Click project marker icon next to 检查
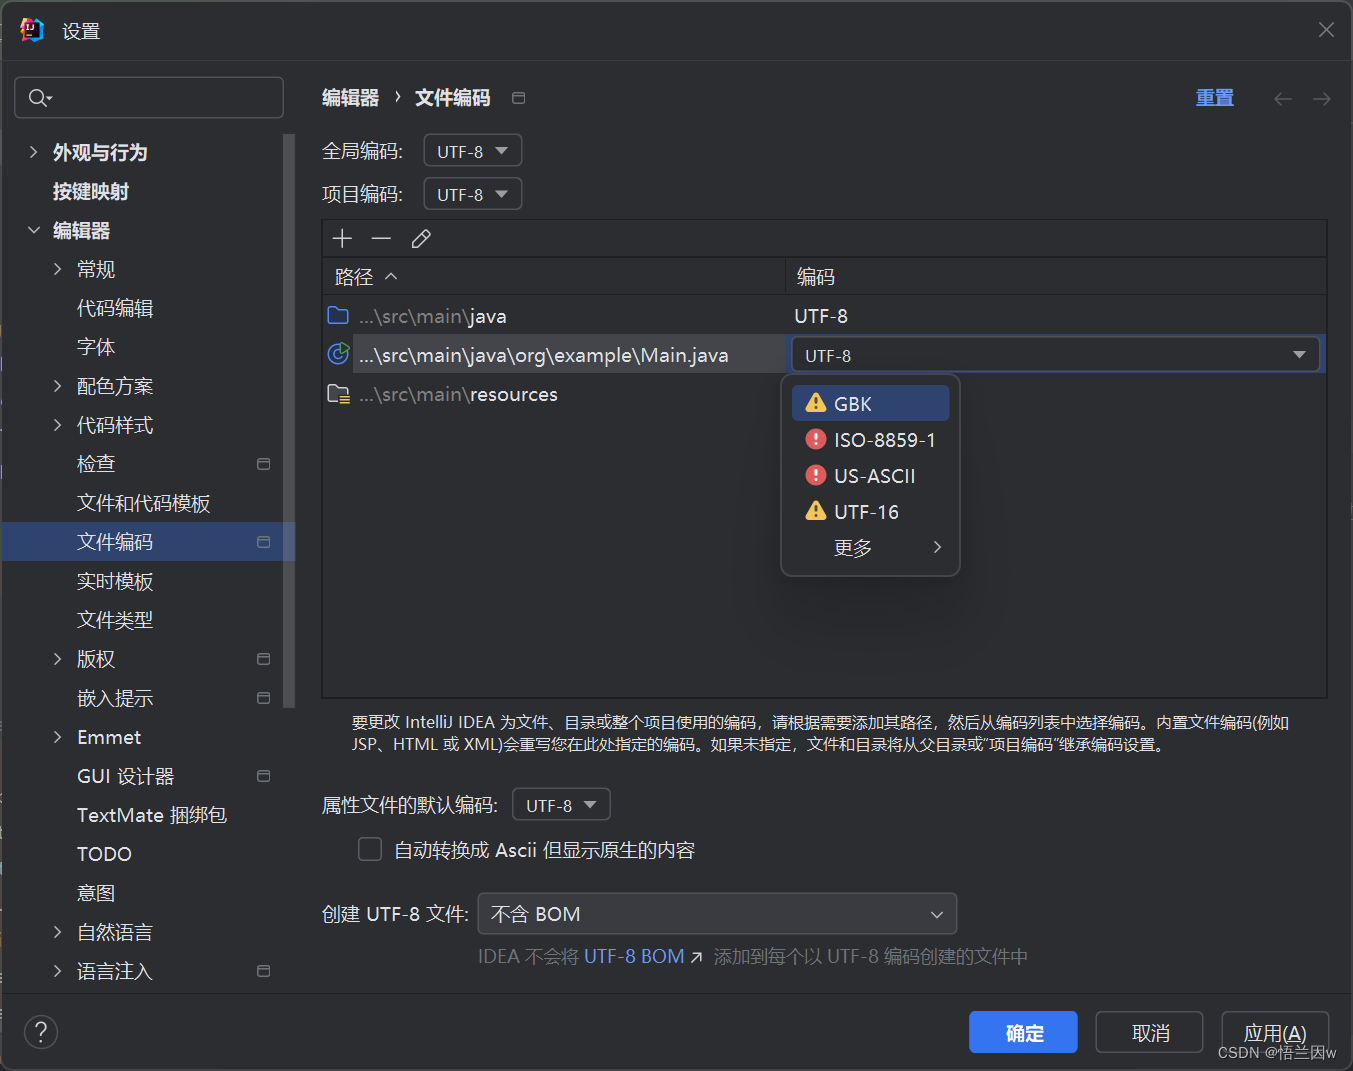1353x1071 pixels. click(264, 464)
